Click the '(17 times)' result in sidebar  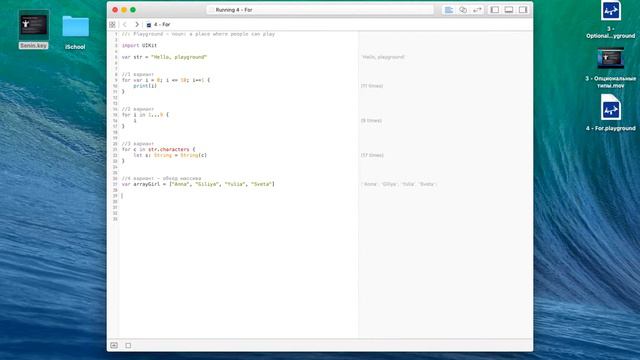point(372,155)
